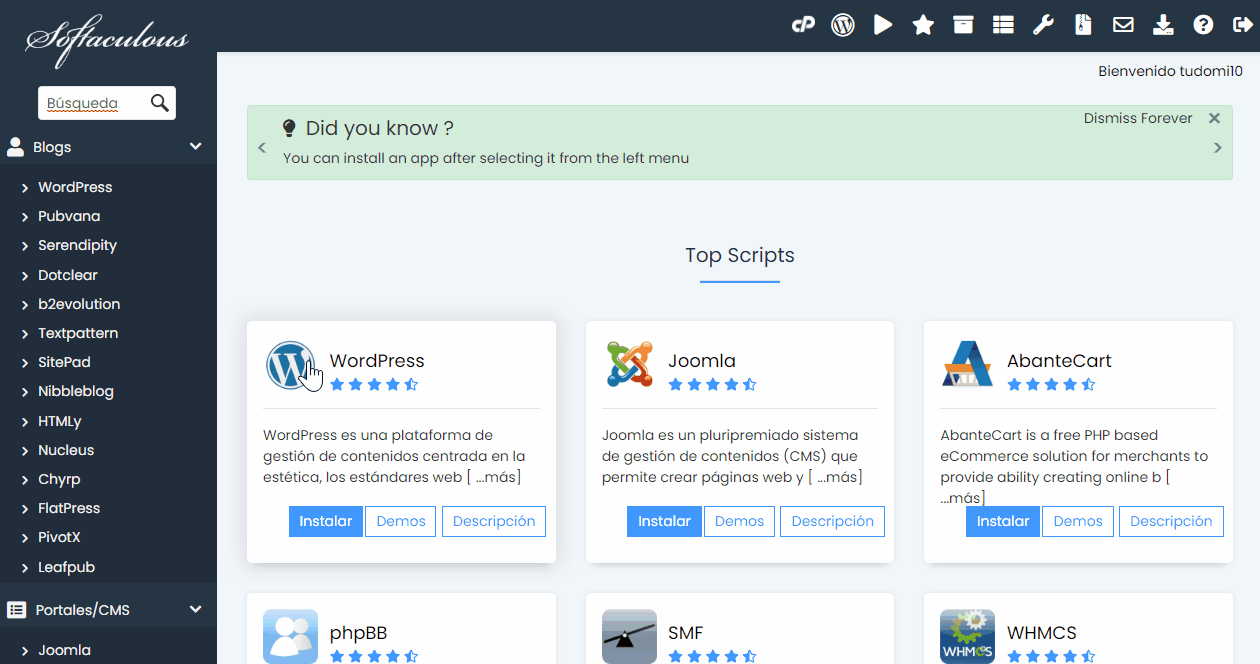Open script ratings via the star icon
1260x664 pixels.
[923, 25]
